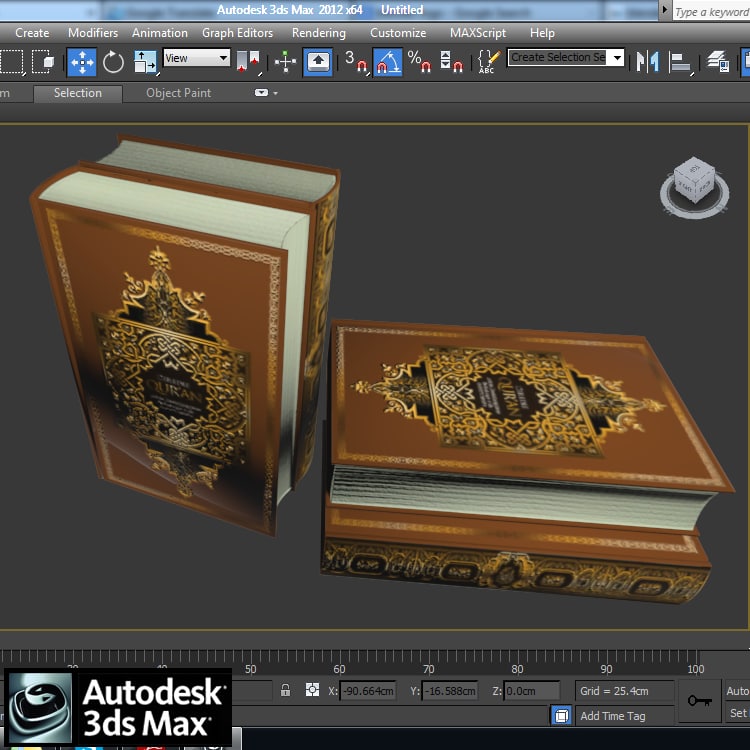This screenshot has width=750, height=750.
Task: Click the Spinner Snap icon
Action: [x=452, y=61]
